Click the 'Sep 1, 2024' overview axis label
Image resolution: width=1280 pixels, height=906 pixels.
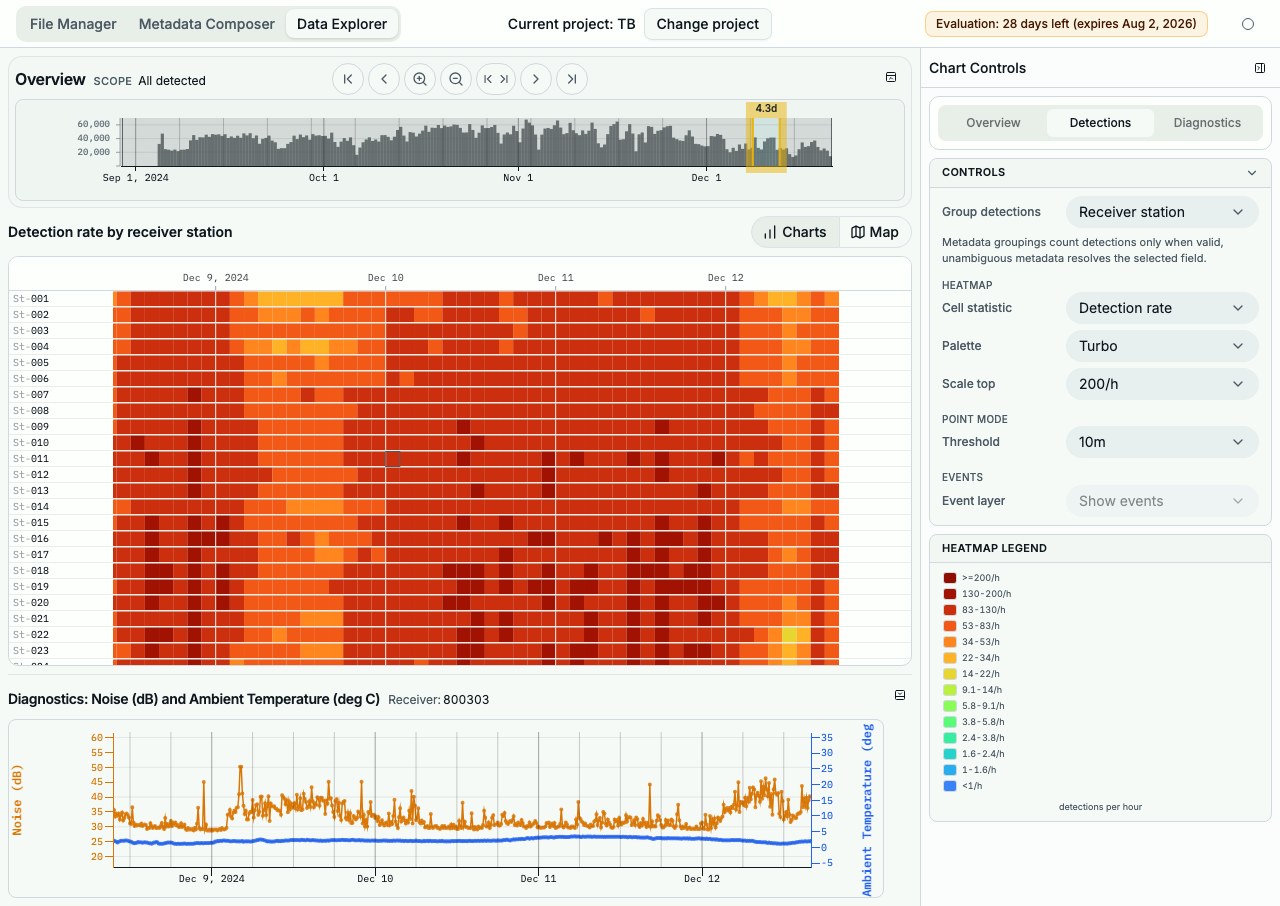click(x=136, y=177)
